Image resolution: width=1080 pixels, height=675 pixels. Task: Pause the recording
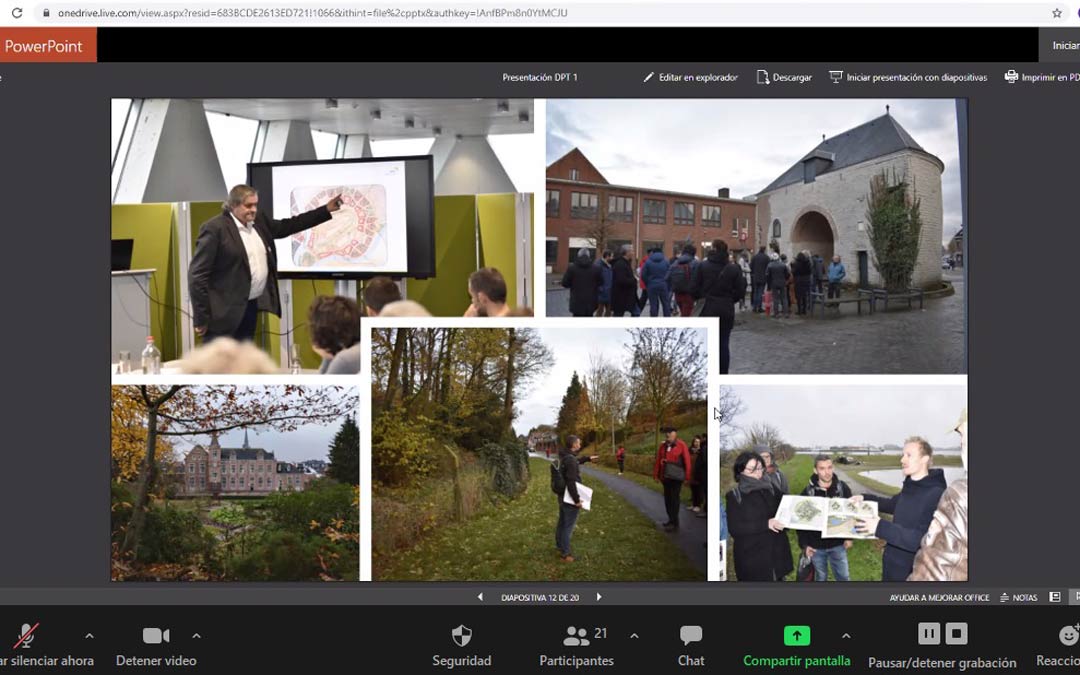[928, 634]
